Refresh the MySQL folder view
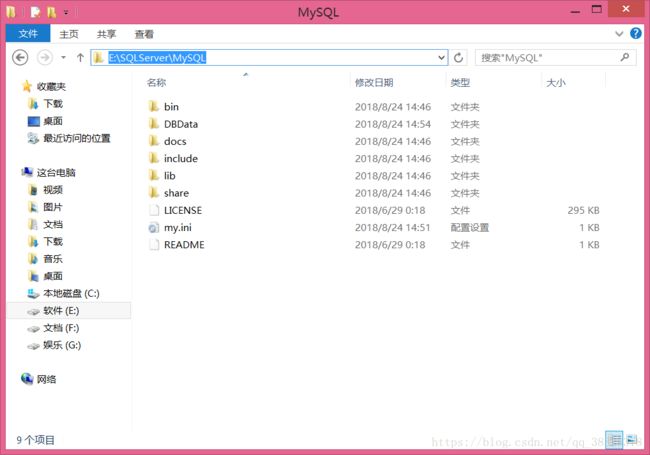Image resolution: width=650 pixels, height=455 pixels. pyautogui.click(x=458, y=58)
